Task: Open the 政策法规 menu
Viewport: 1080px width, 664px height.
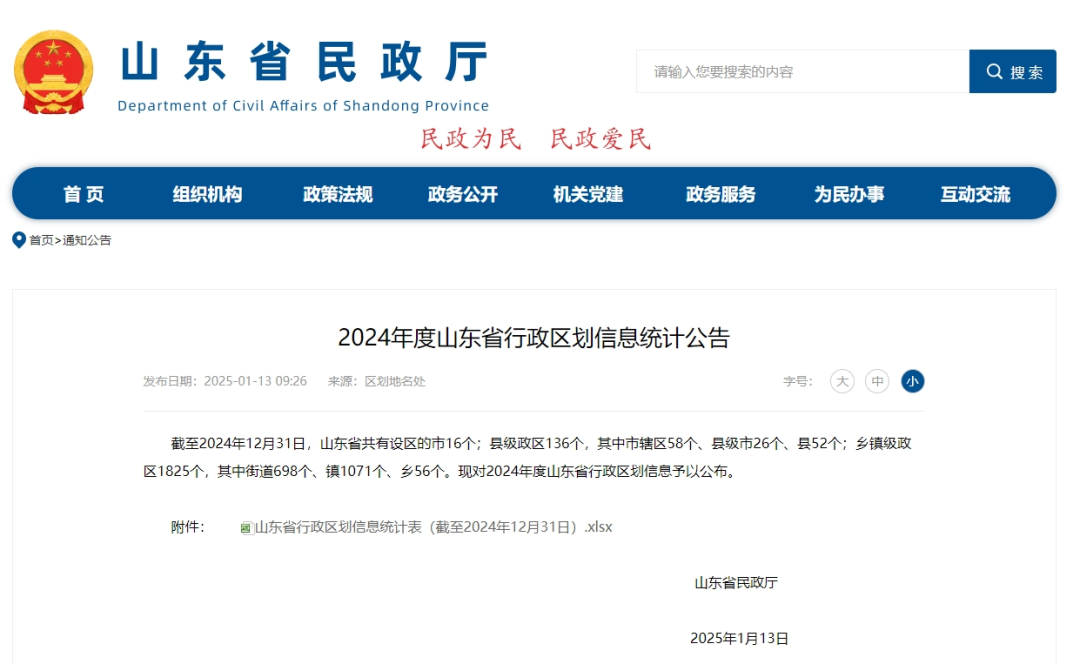Action: point(336,194)
